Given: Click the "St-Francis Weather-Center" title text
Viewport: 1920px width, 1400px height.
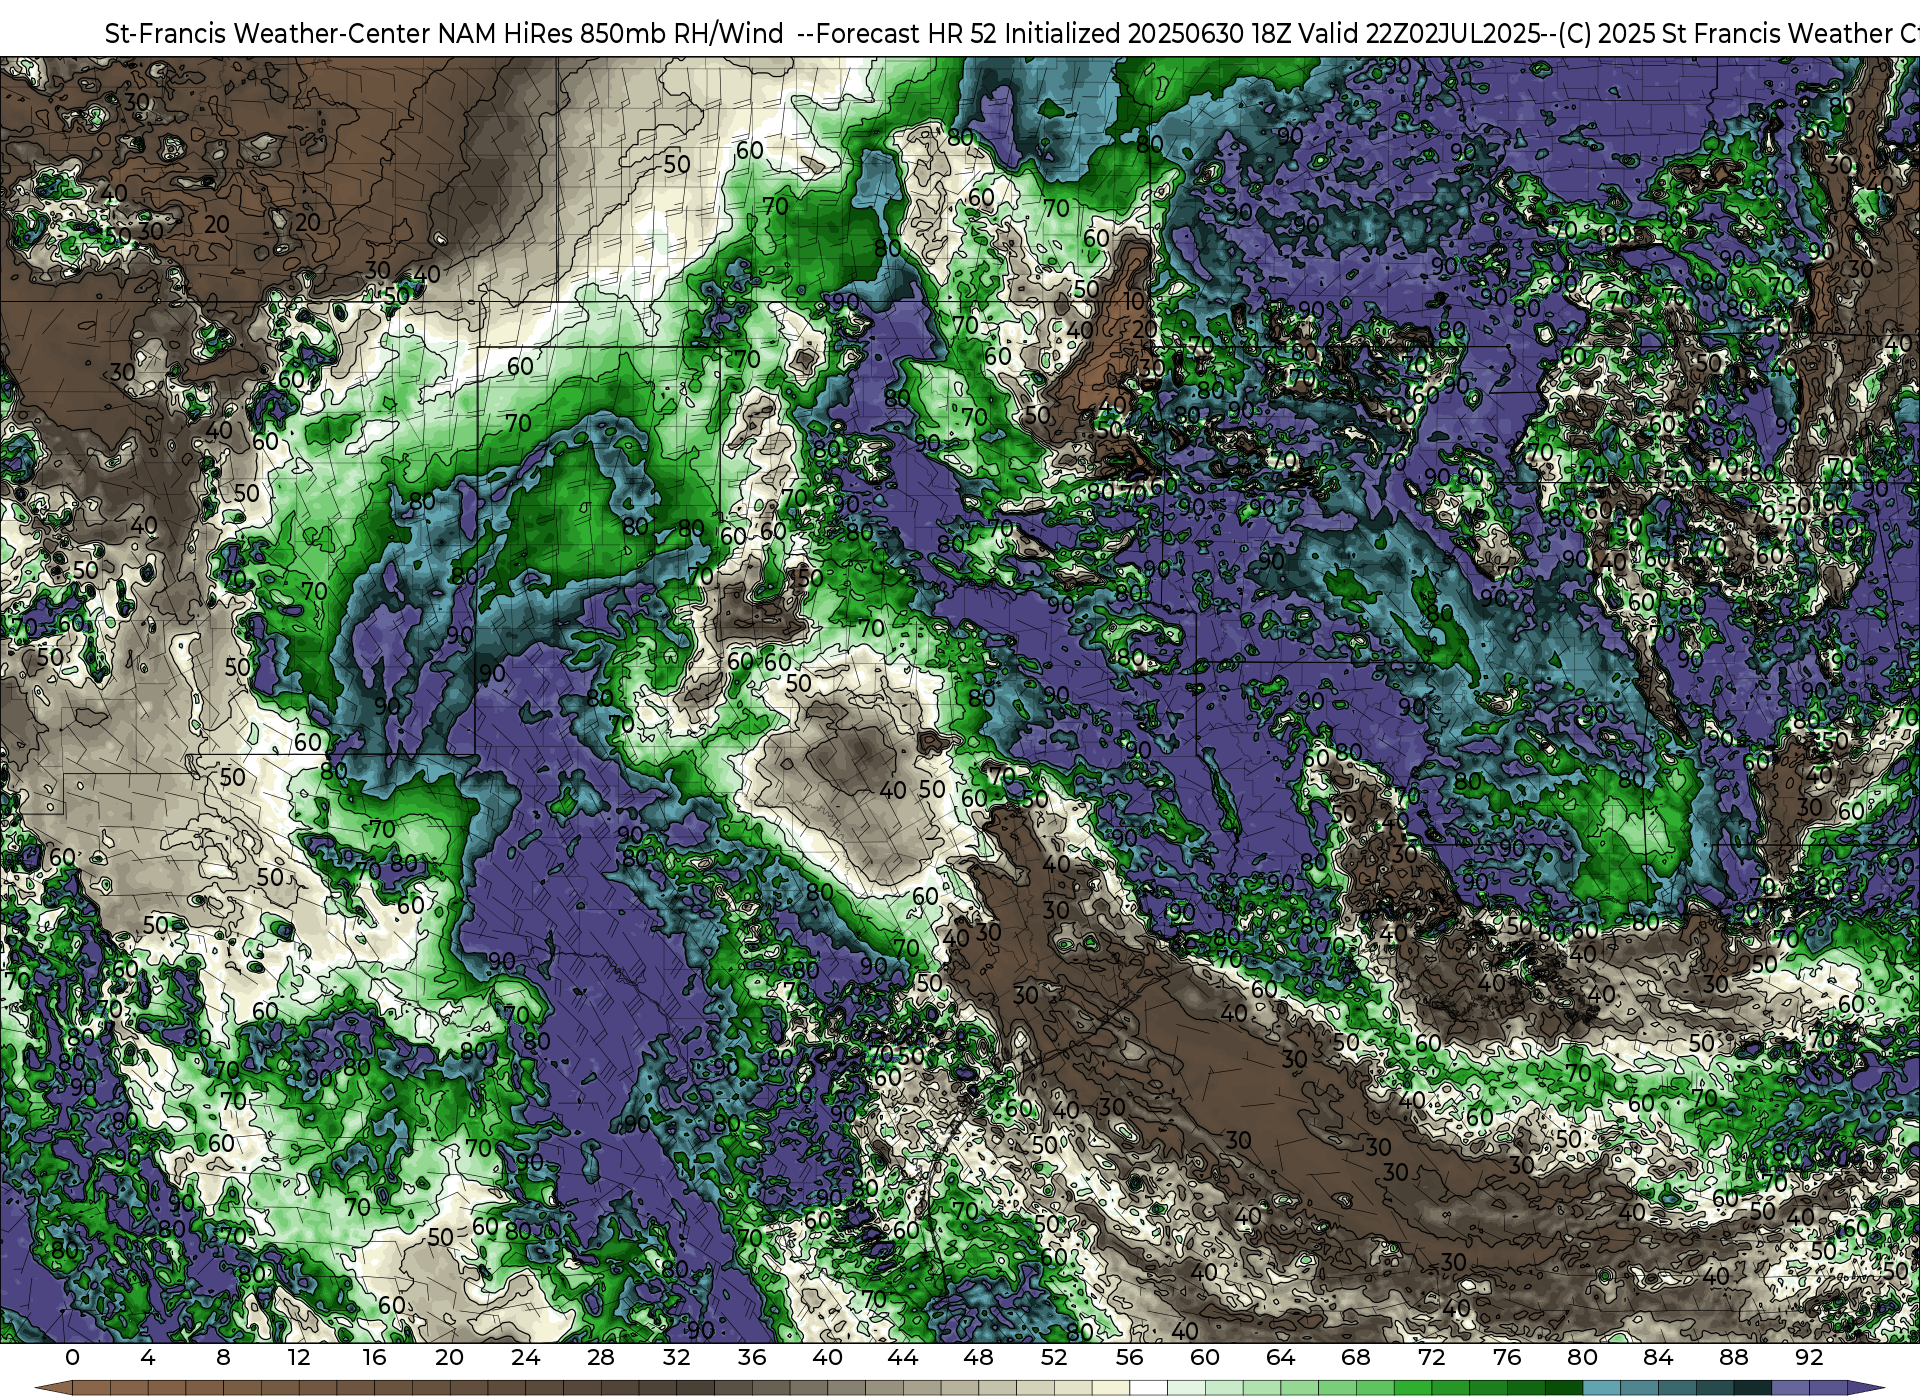Looking at the screenshot, I should [x=267, y=34].
